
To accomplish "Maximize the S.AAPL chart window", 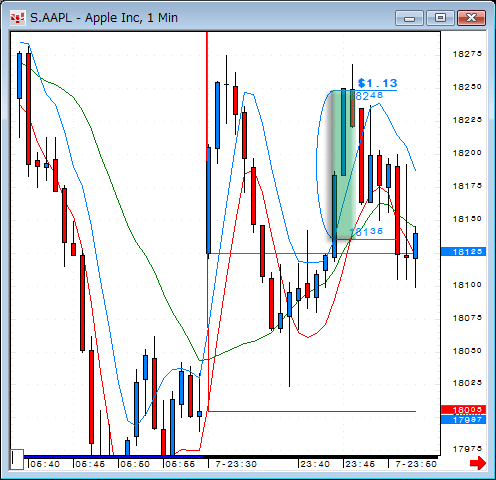I will (x=440, y=18).
